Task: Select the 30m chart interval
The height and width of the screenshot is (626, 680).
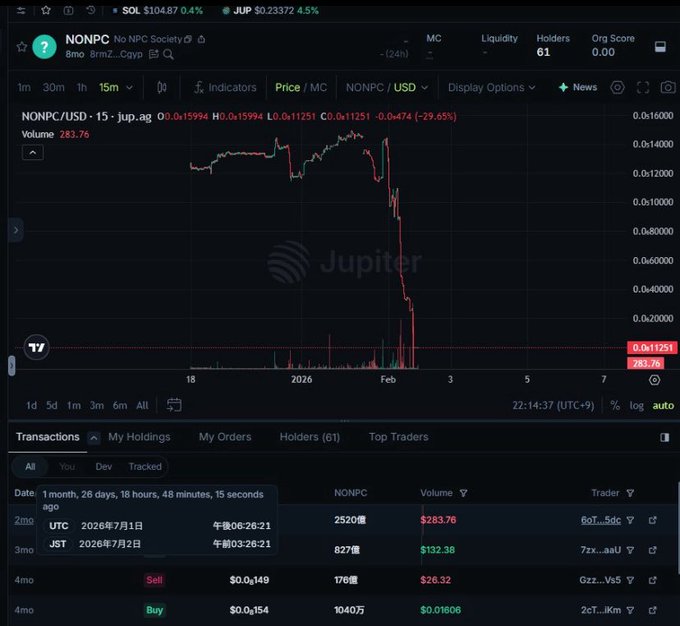Action: [53, 88]
